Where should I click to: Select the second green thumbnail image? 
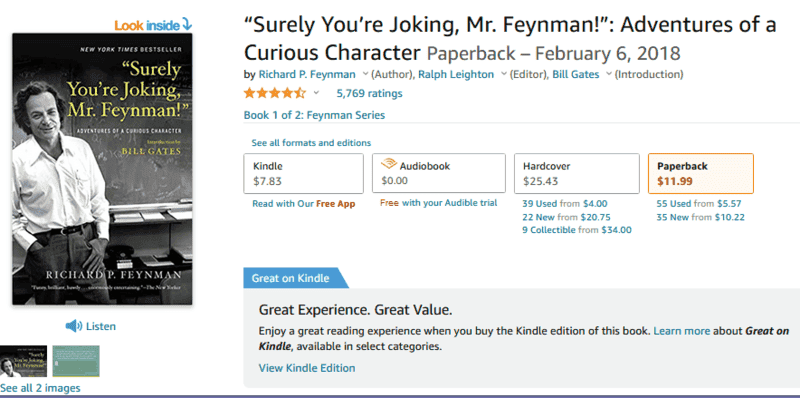pos(76,361)
